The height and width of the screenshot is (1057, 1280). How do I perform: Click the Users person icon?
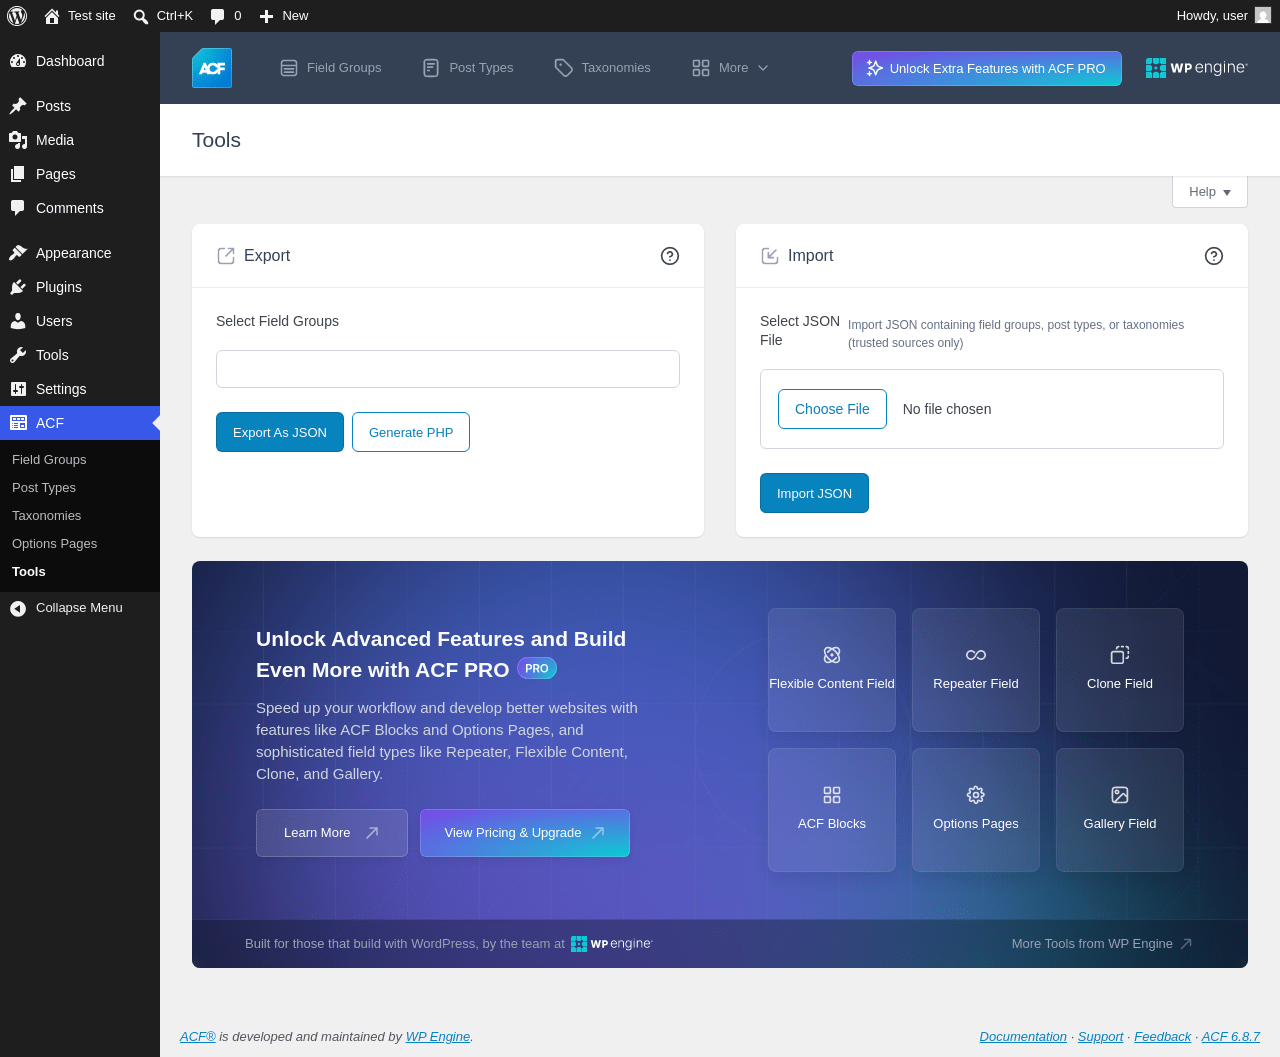pyautogui.click(x=18, y=321)
